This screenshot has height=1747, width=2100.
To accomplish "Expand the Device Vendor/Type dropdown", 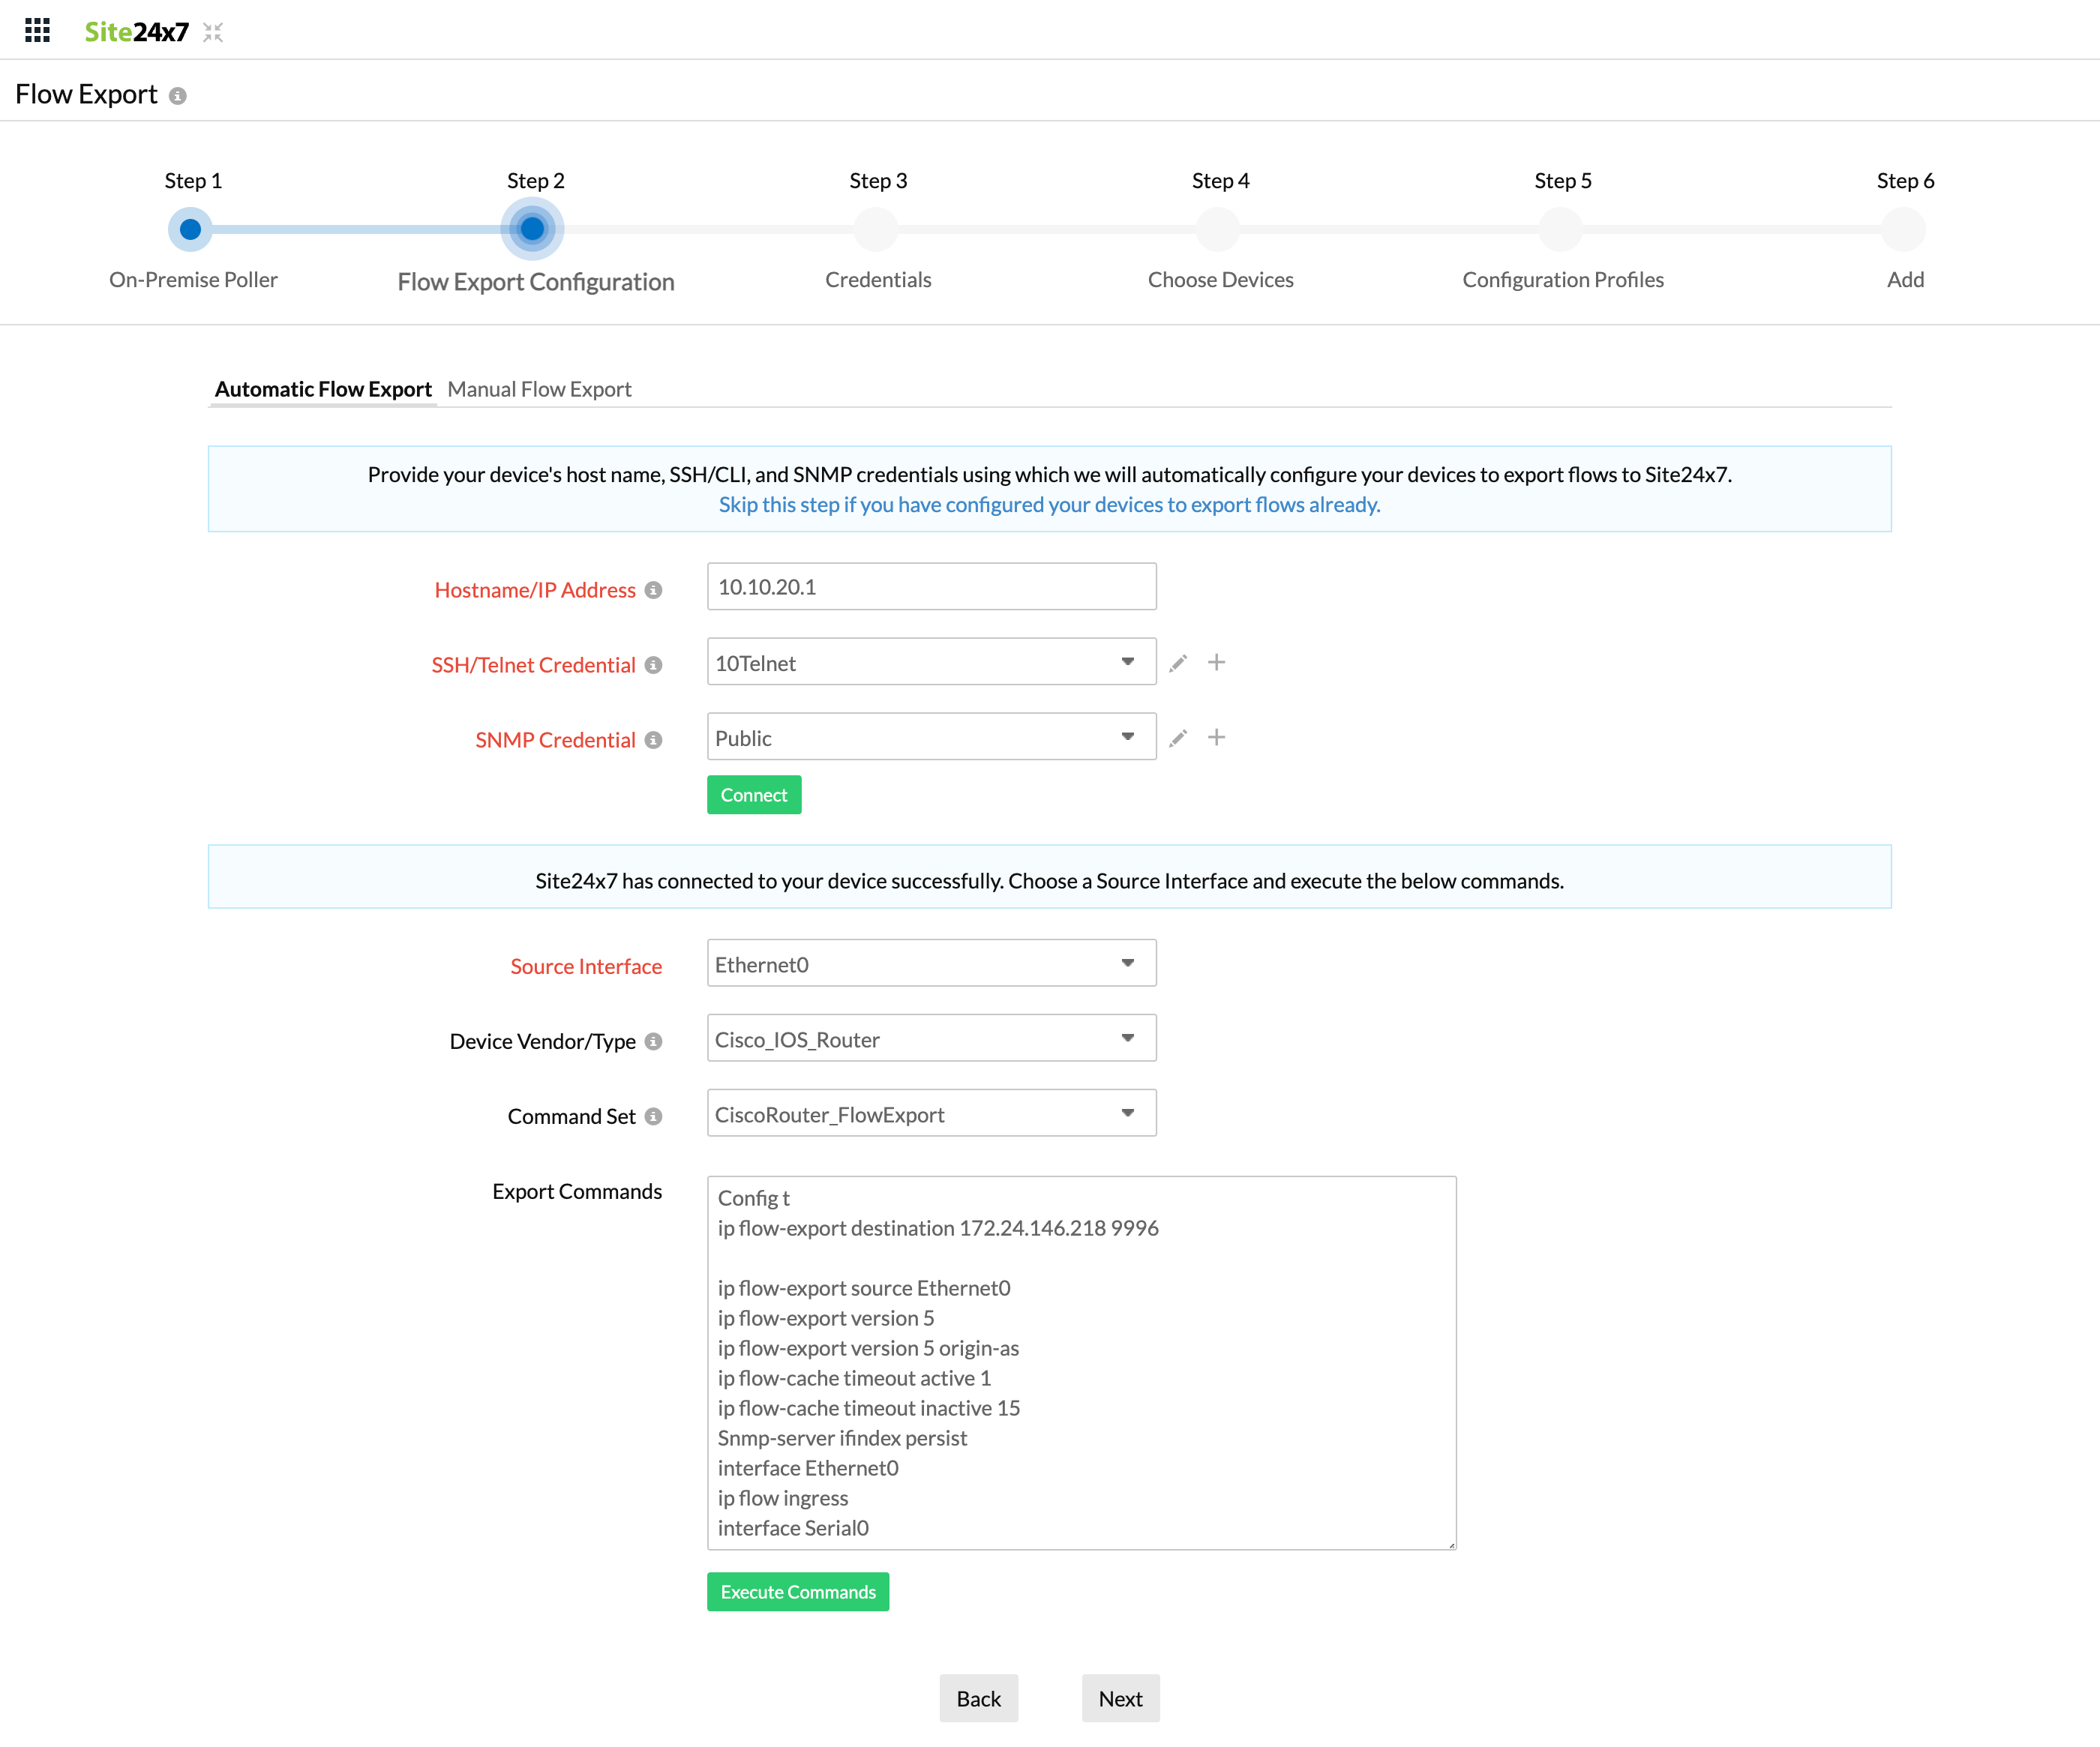I will pos(1129,1039).
